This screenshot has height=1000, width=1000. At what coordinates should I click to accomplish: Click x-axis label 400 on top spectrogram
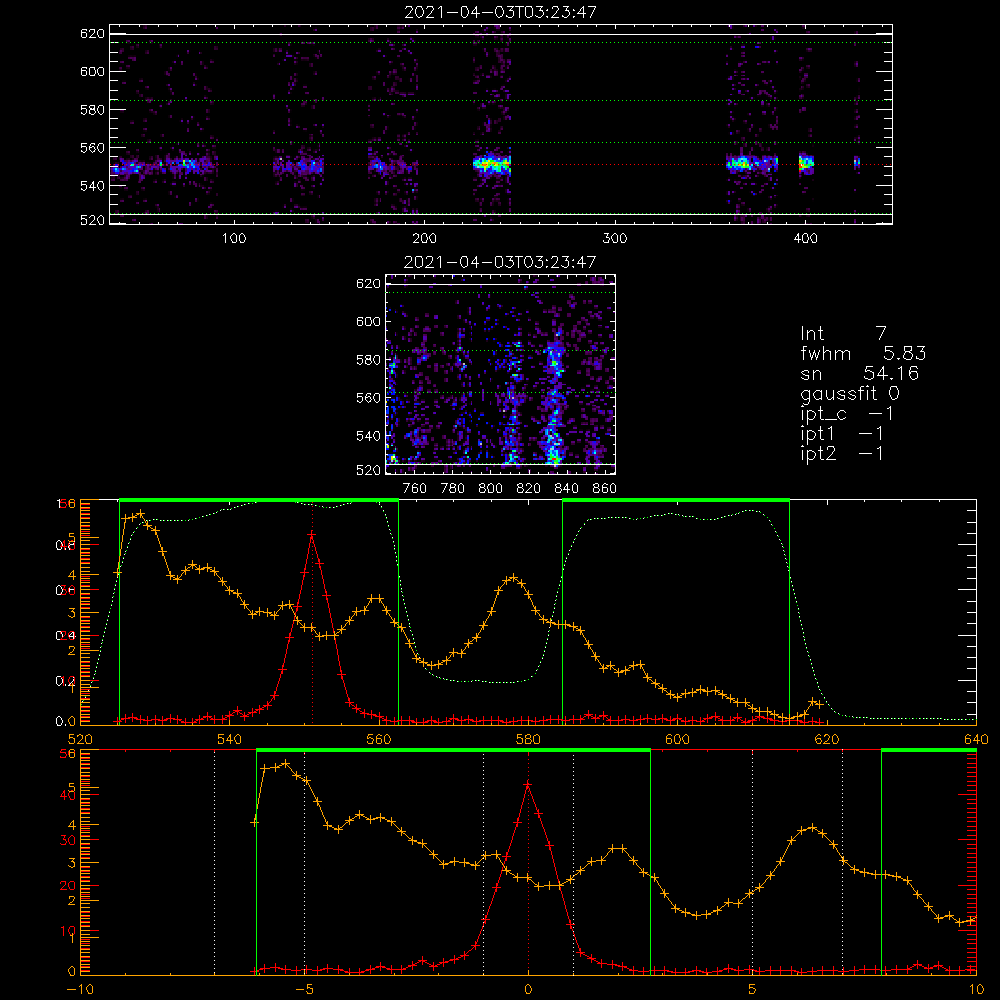coord(805,239)
